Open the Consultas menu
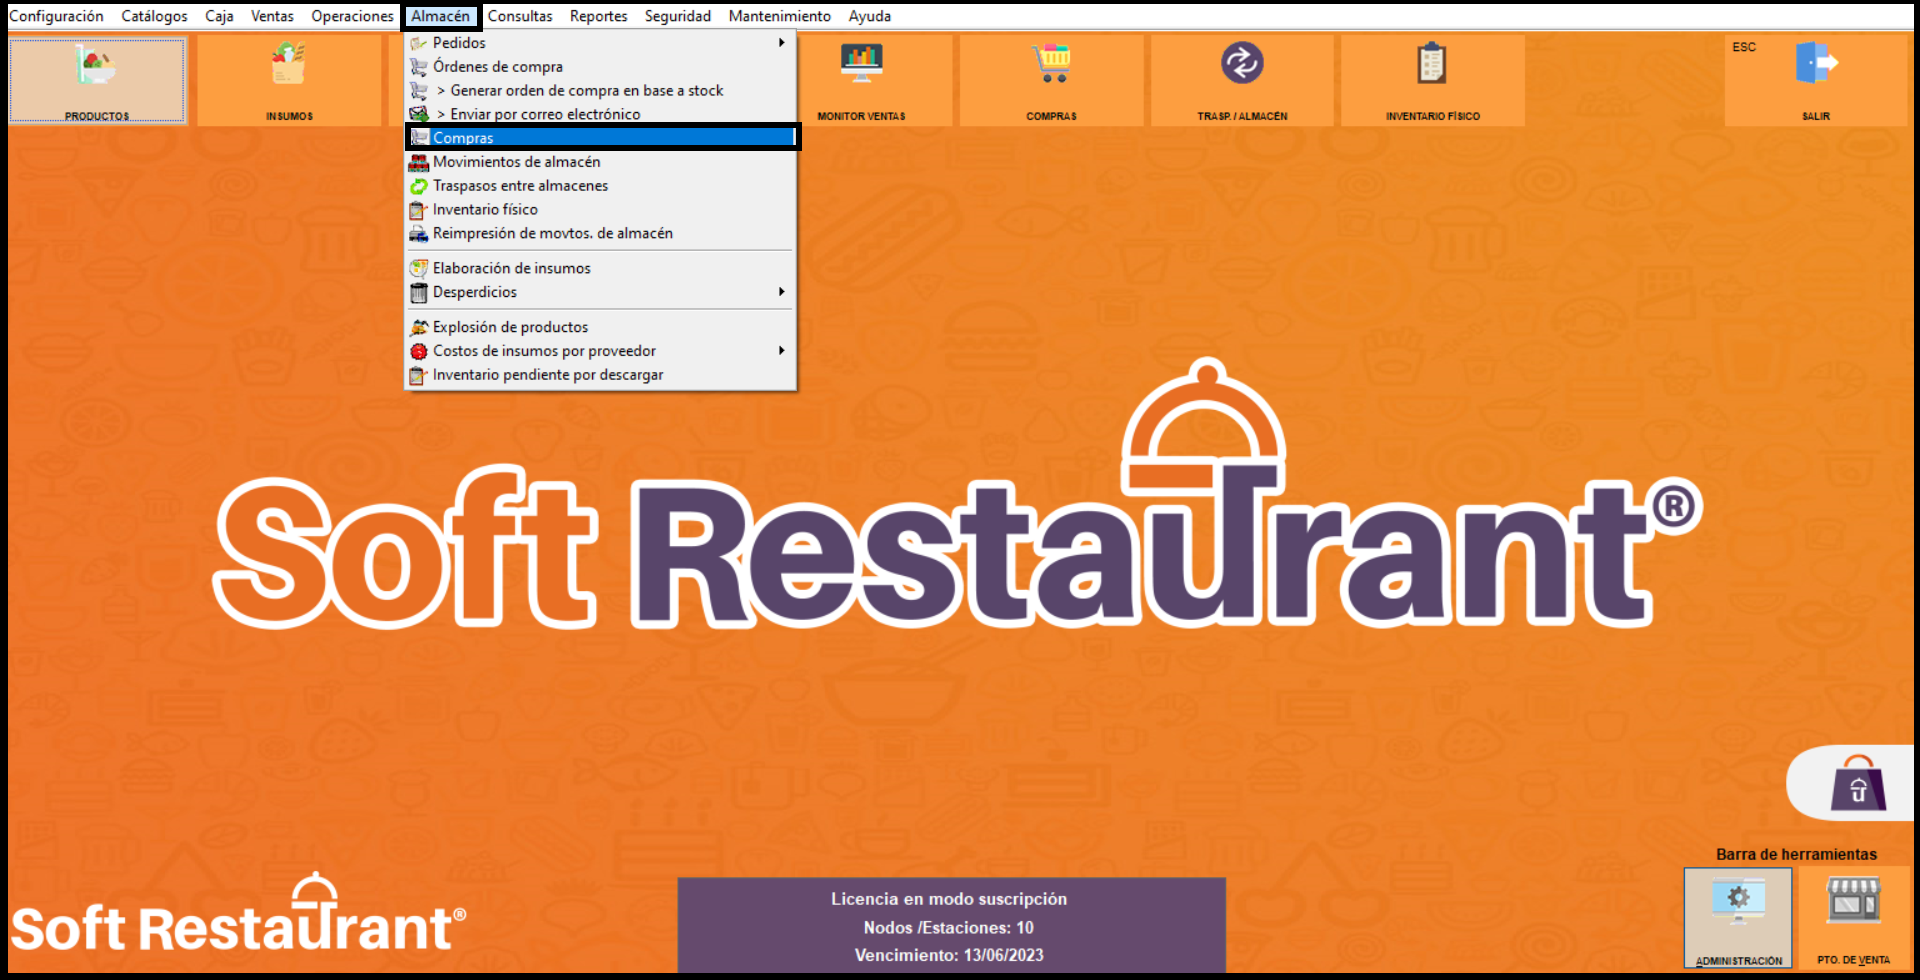Screen dimensions: 1920x980 tap(520, 16)
